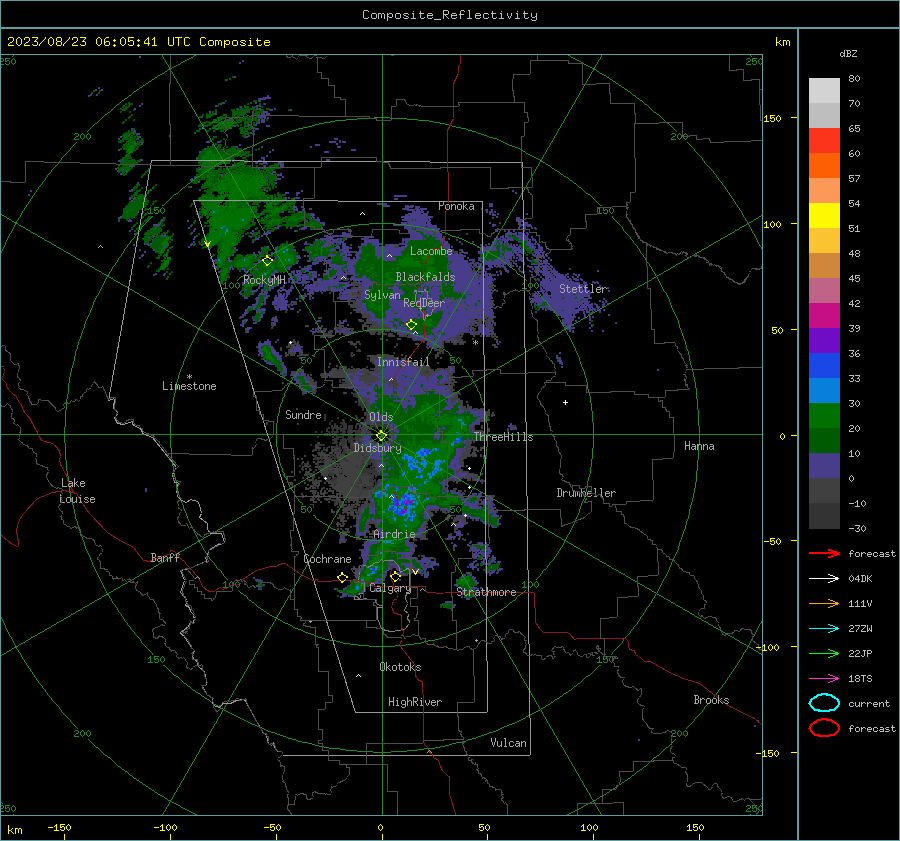The height and width of the screenshot is (841, 900).
Task: Click the red forecast arrow in legend
Action: point(824,553)
